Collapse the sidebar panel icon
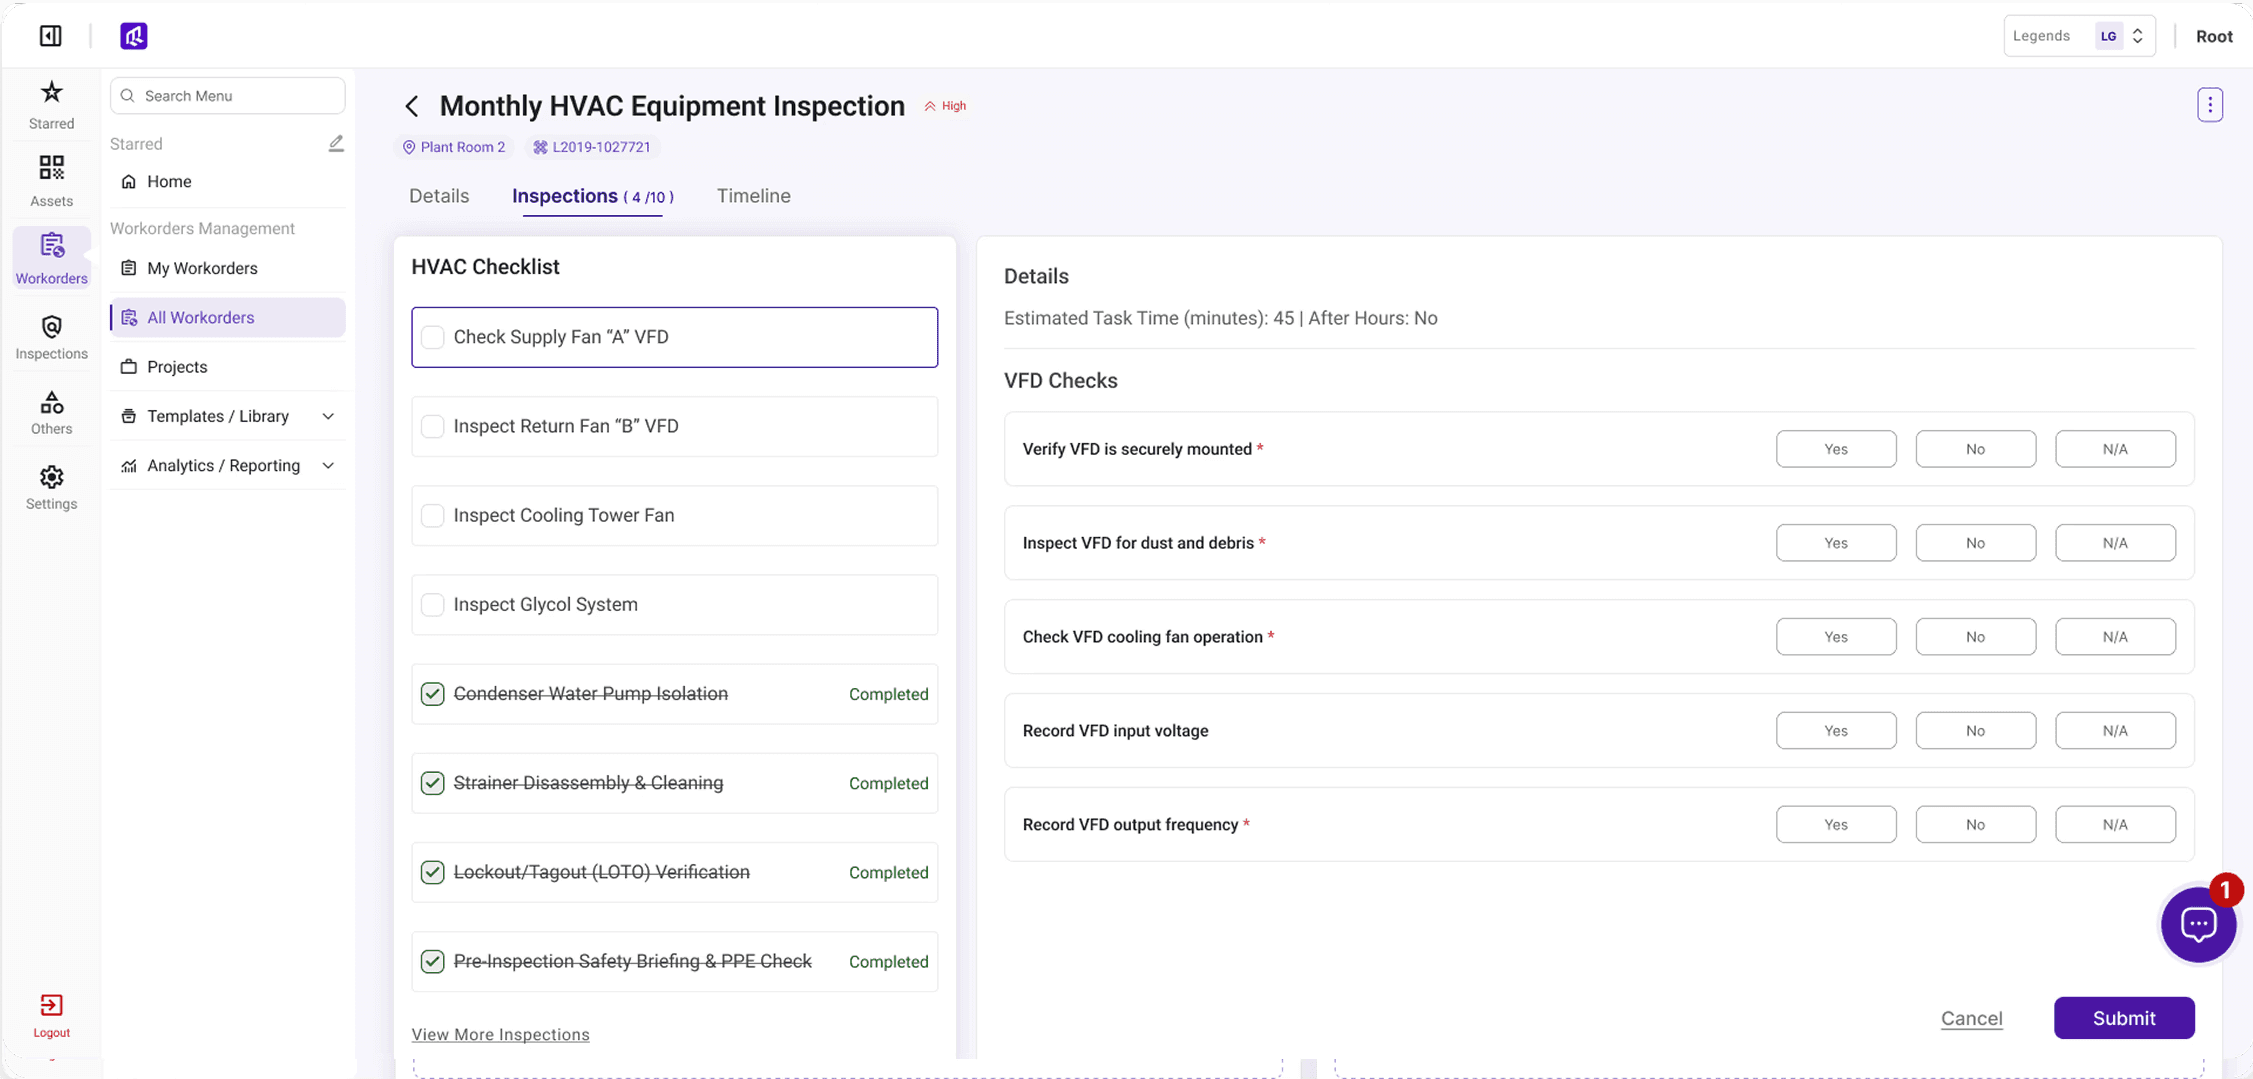Image resolution: width=2253 pixels, height=1079 pixels. coord(50,36)
